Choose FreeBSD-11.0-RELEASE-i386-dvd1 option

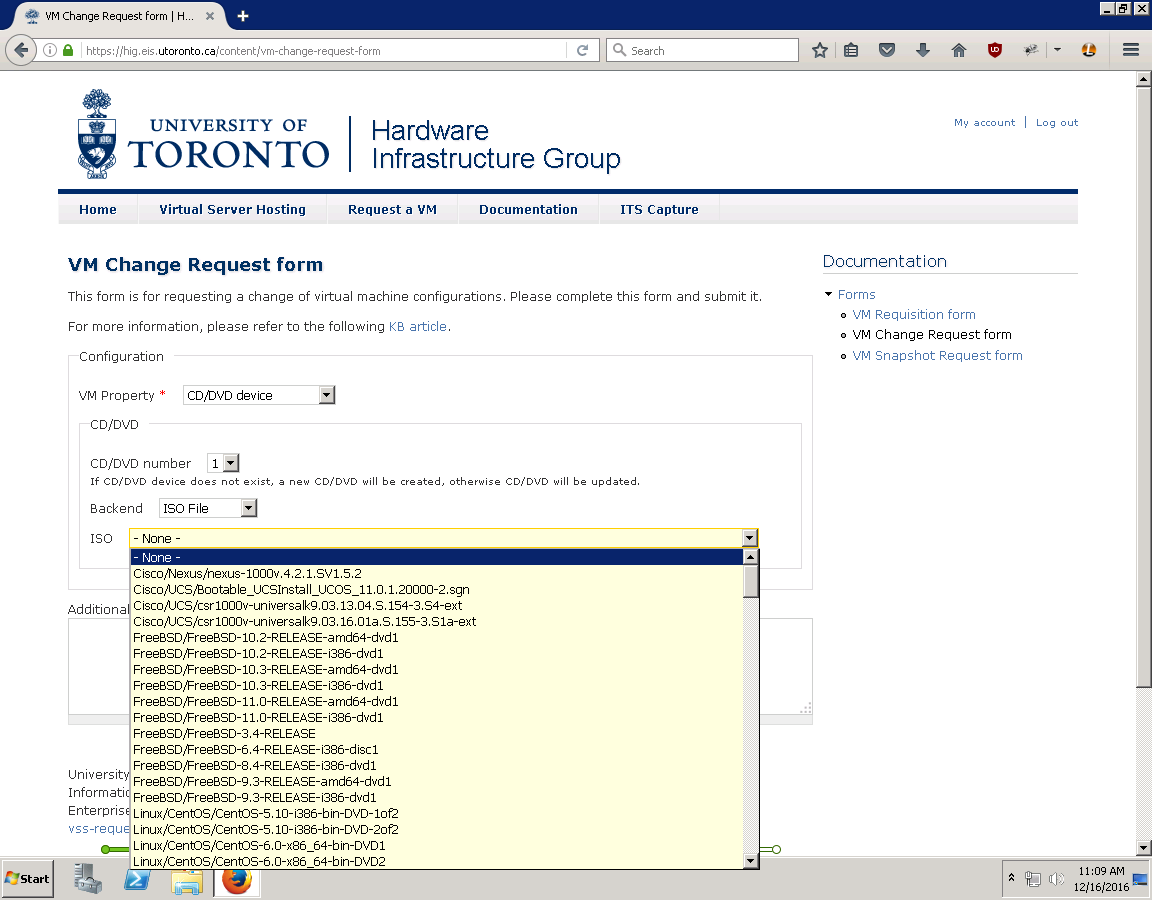[436, 718]
